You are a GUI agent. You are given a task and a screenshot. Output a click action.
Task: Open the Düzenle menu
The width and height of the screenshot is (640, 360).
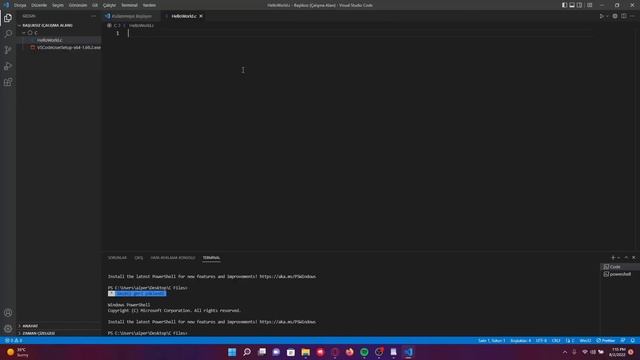coord(39,5)
